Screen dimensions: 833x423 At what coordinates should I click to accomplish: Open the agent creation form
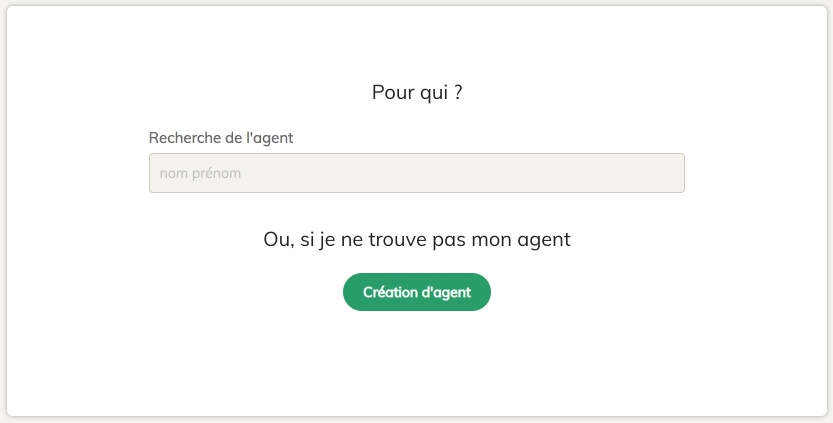coord(416,292)
